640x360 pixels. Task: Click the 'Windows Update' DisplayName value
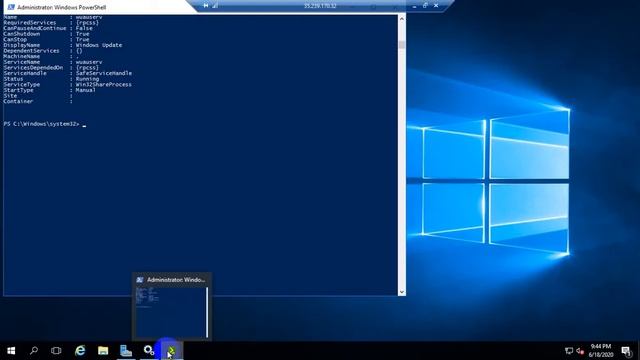click(x=99, y=45)
